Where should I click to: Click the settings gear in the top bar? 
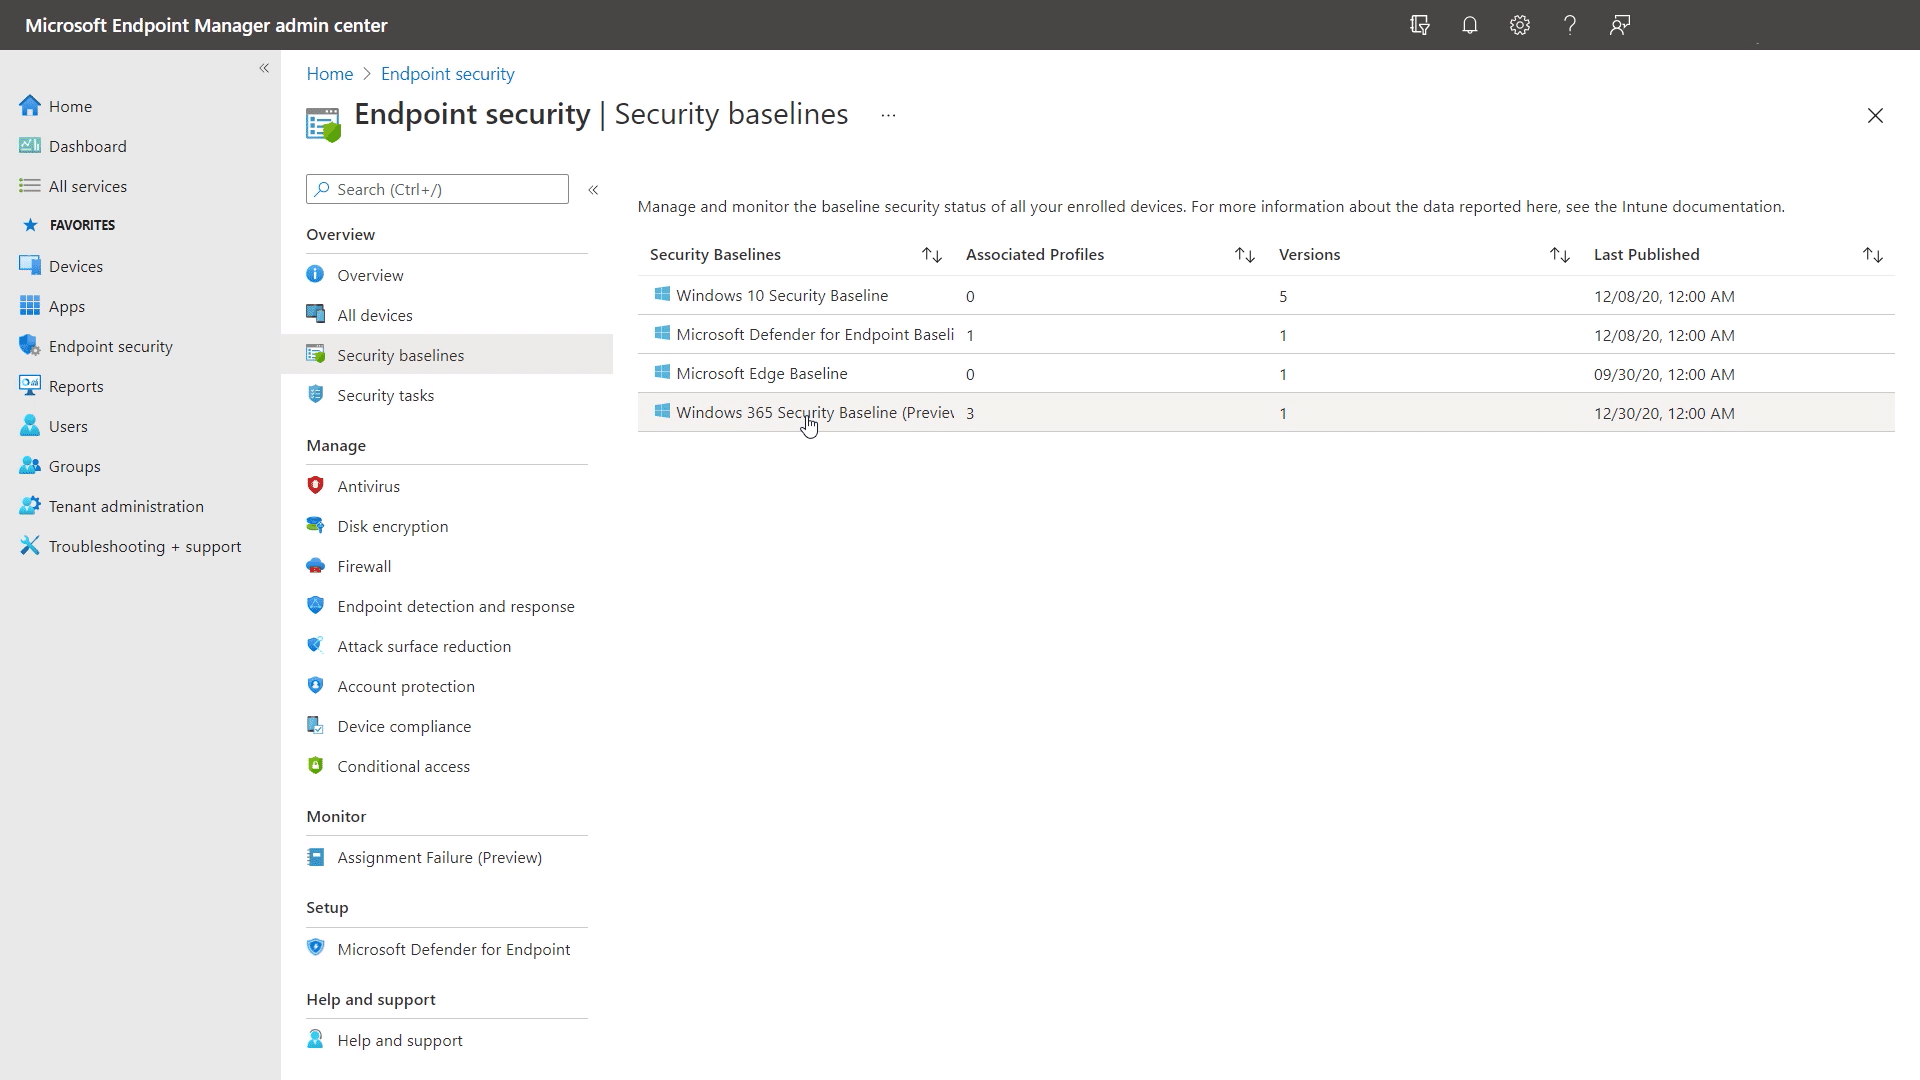pos(1520,25)
